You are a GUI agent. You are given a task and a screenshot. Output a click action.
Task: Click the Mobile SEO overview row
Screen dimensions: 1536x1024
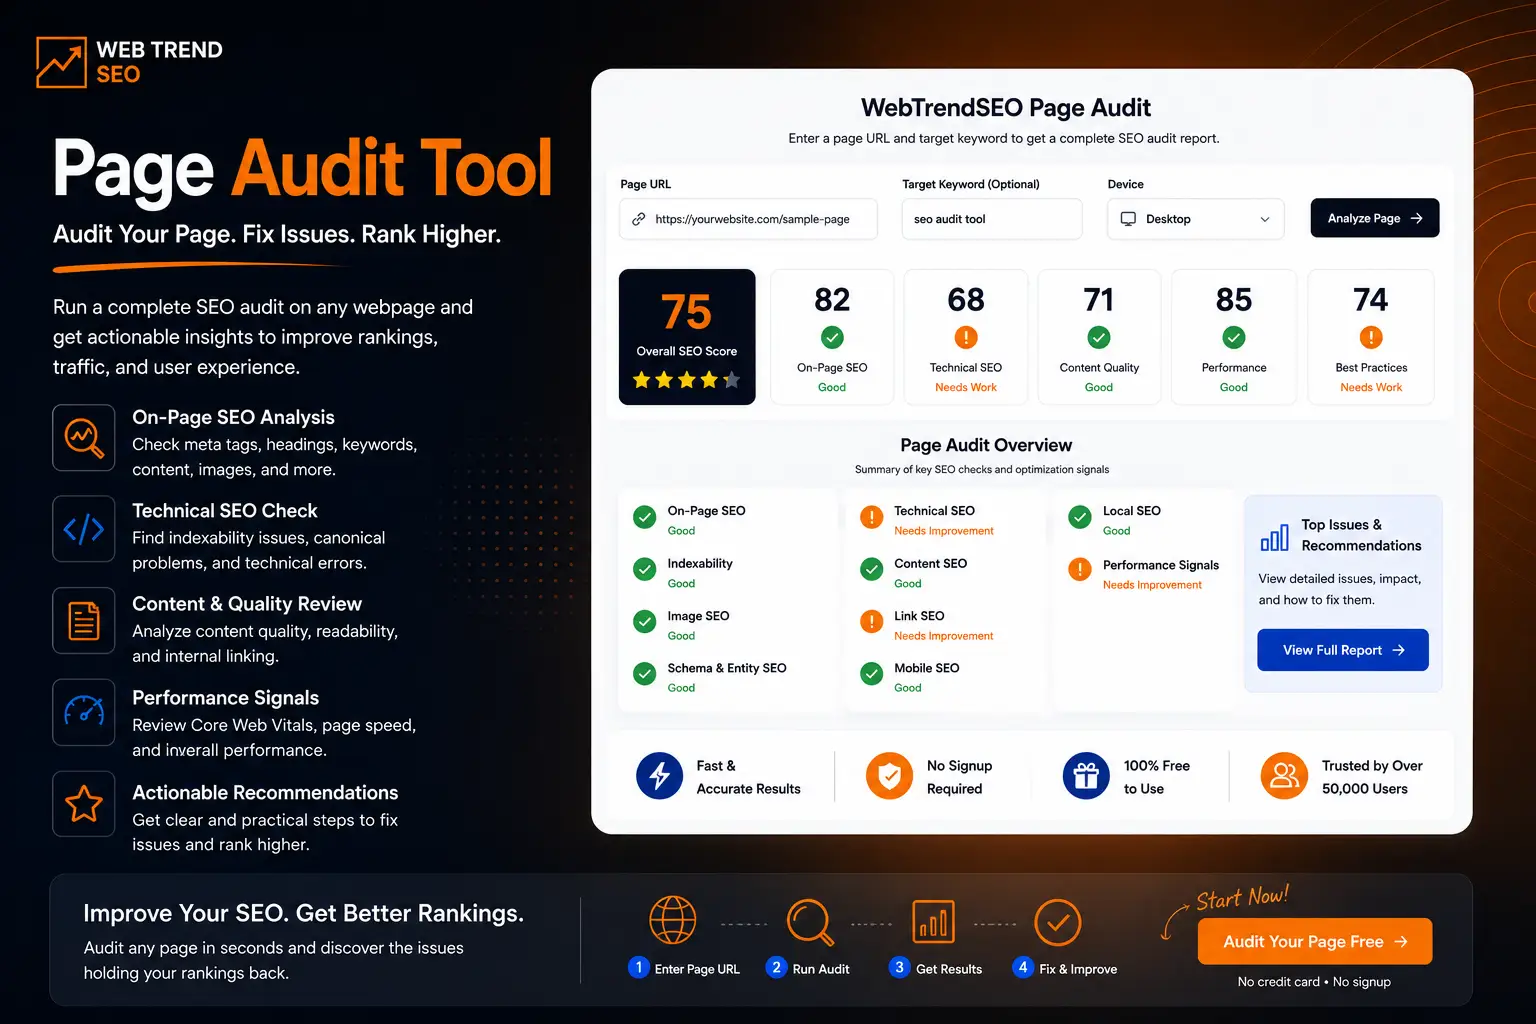910,677
